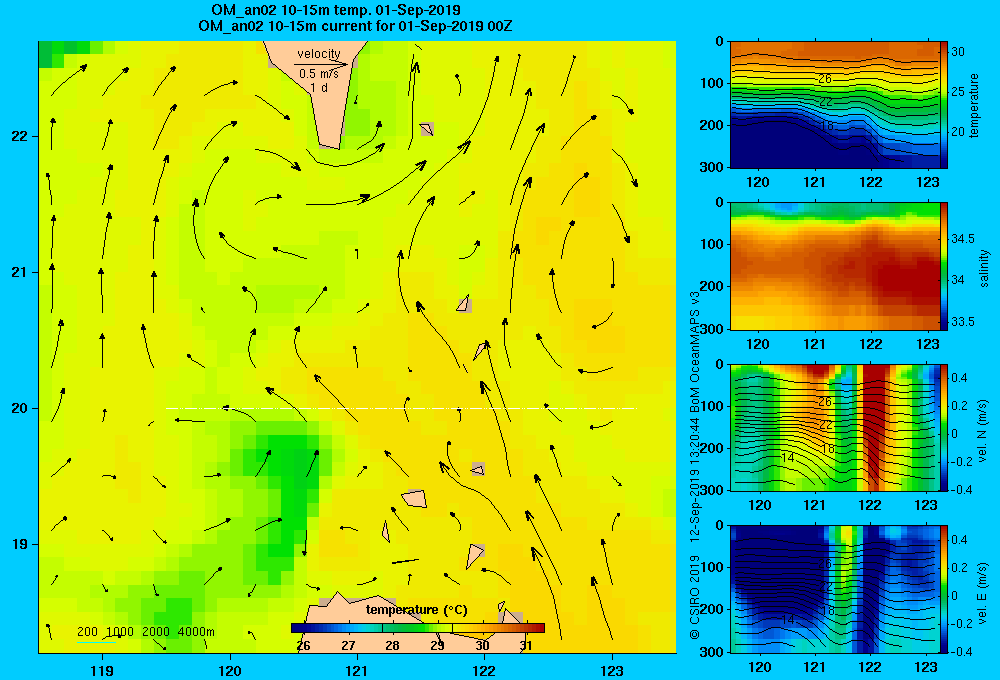Click the title line 'OM_an02 10-15m temp. 01-Sep-2019'
This screenshot has height=680, width=1000.
pyautogui.click(x=336, y=10)
